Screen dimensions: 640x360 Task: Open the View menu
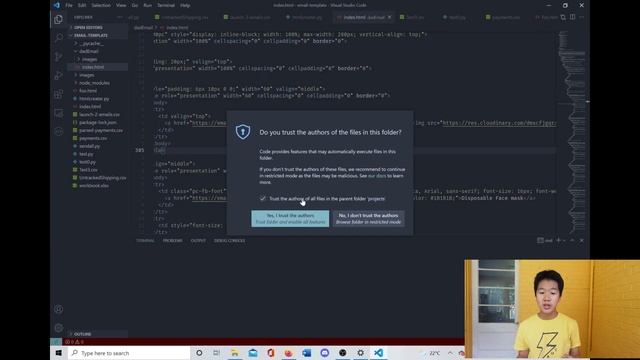(x=121, y=5)
